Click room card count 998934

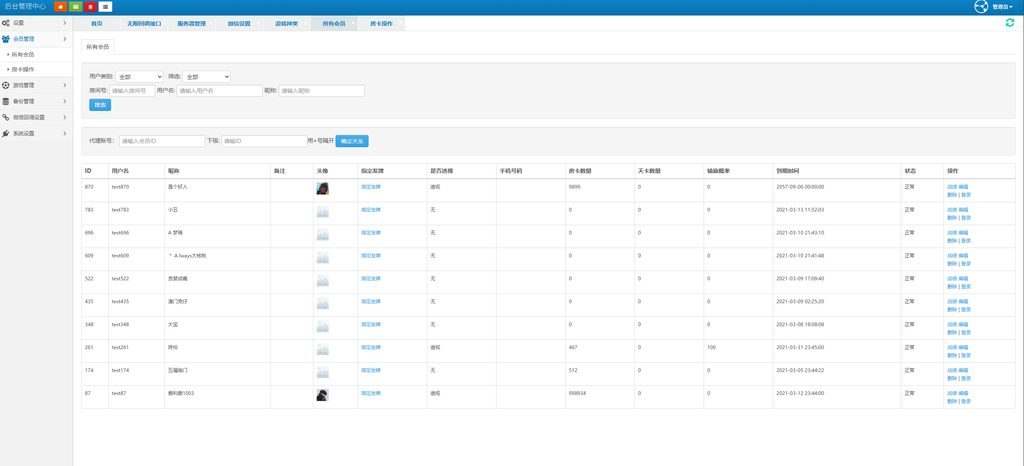[x=577, y=394]
